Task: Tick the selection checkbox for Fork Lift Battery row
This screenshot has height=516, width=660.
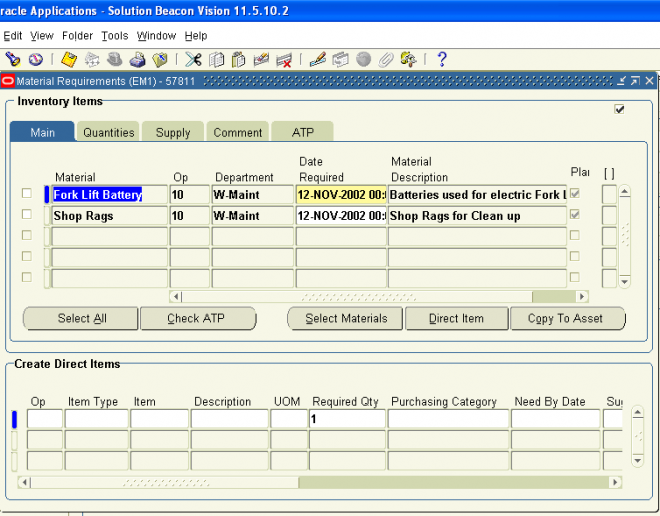Action: 27,193
